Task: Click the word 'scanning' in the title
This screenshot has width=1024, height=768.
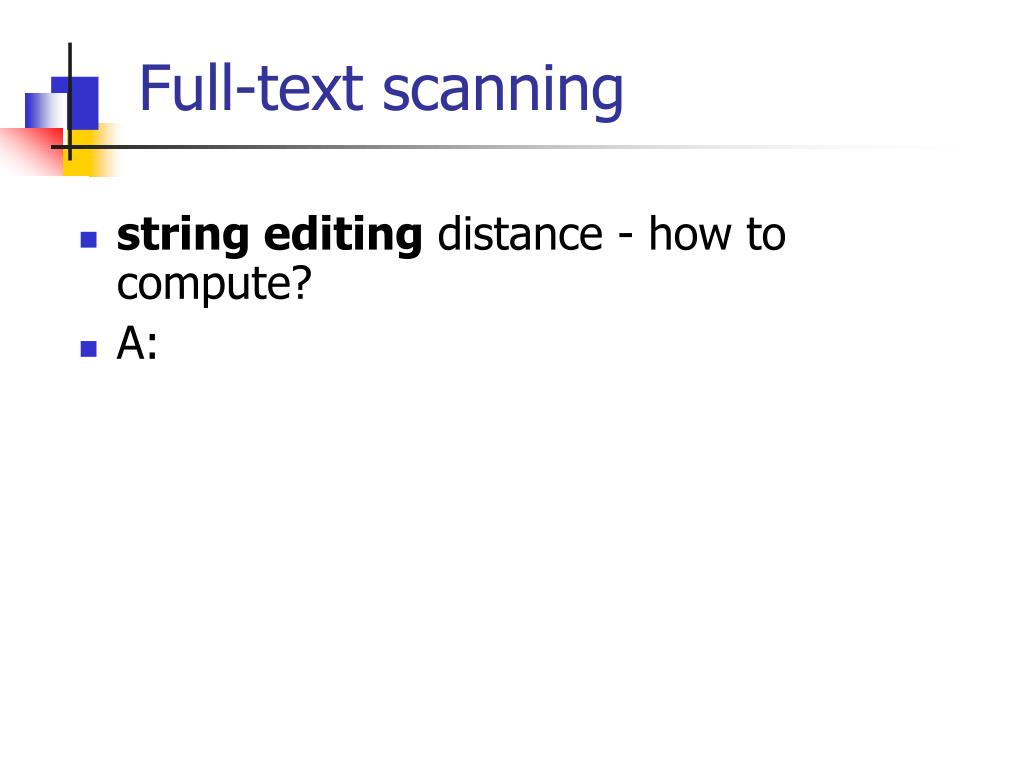Action: 503,92
